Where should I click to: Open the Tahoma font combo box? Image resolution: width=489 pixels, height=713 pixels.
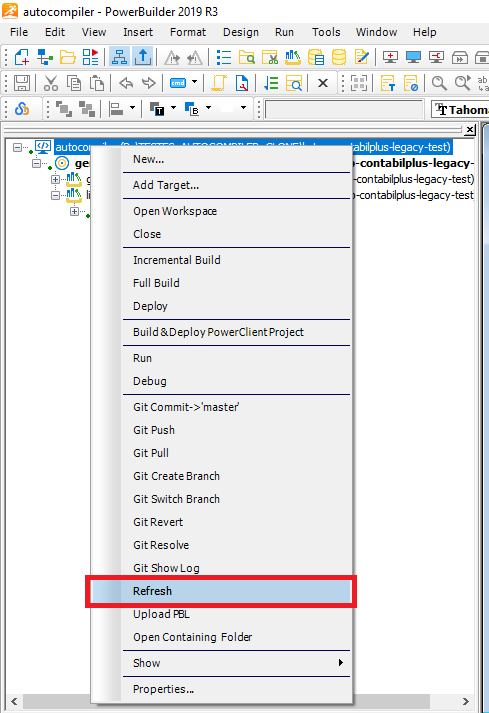click(460, 110)
